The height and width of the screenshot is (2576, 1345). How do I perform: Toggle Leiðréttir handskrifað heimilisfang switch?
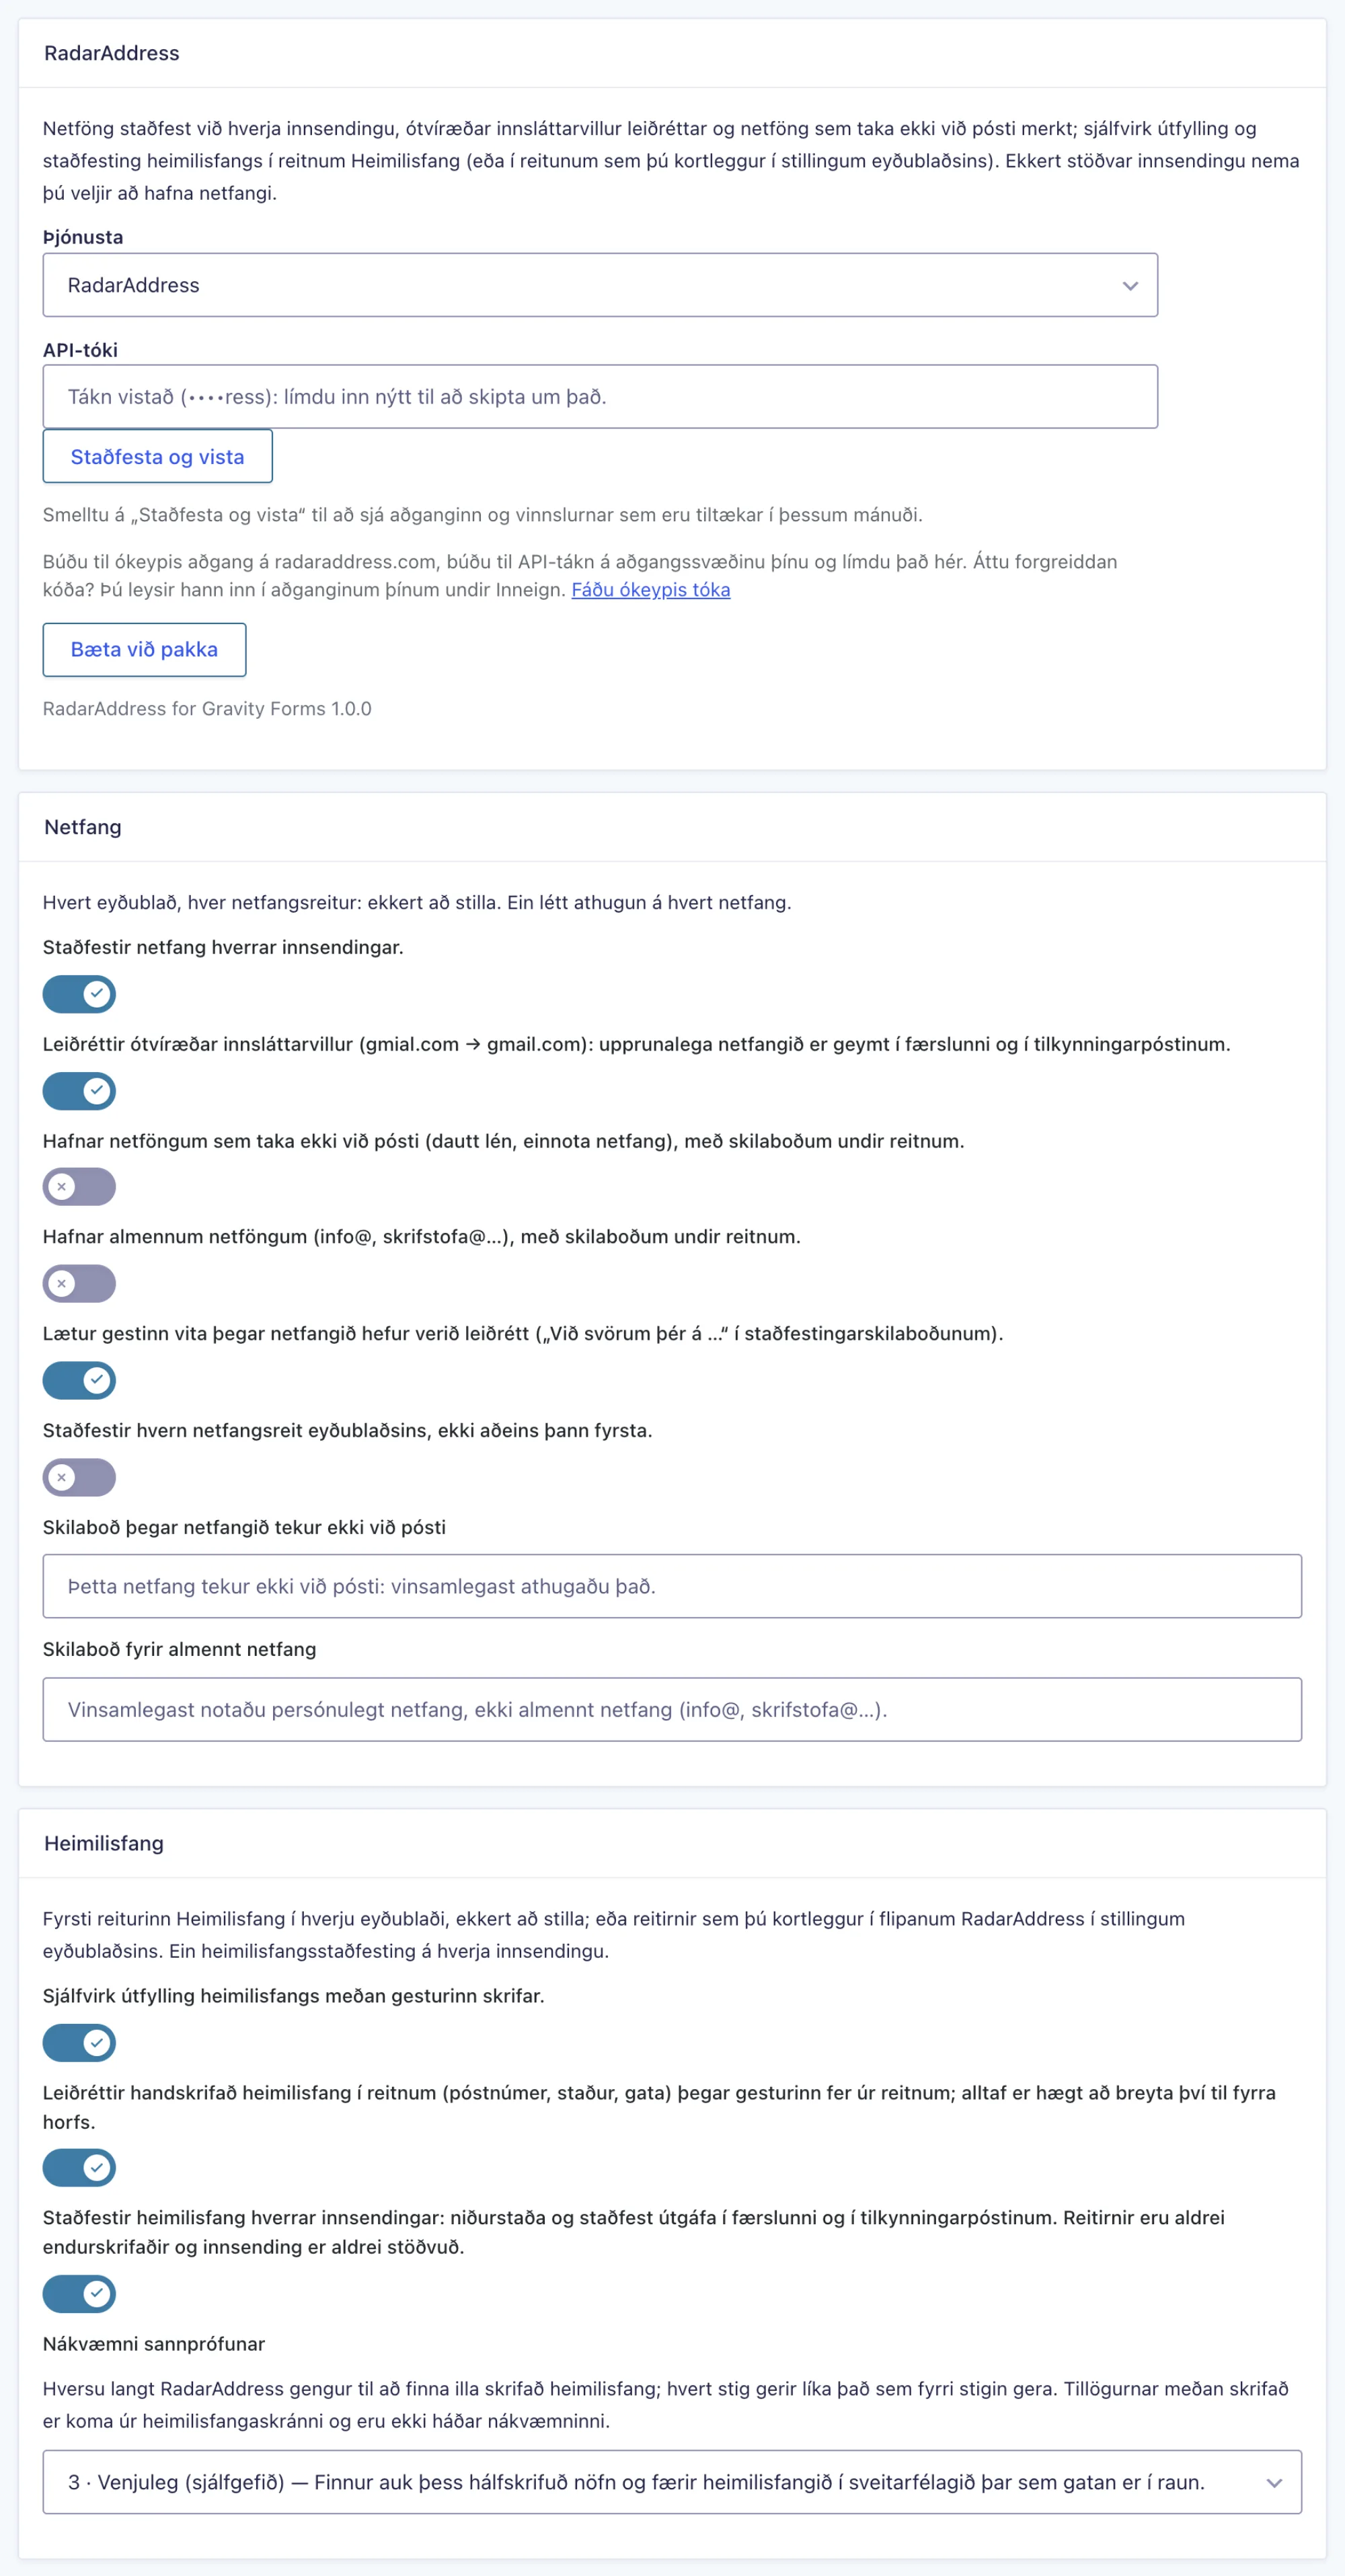(79, 2168)
